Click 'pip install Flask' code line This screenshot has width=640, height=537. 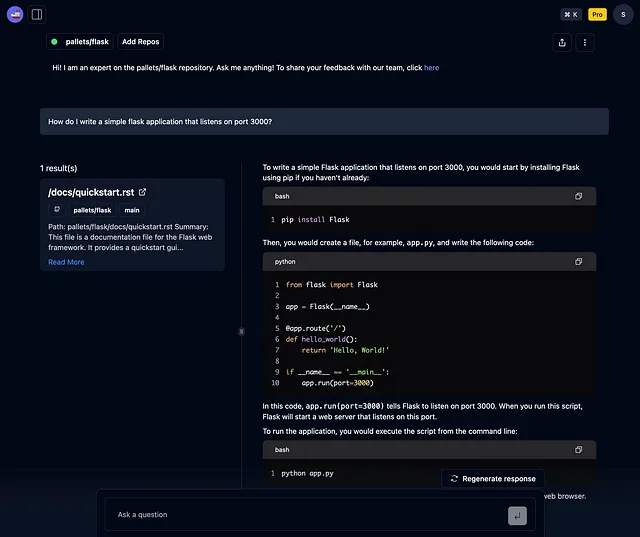pos(315,220)
